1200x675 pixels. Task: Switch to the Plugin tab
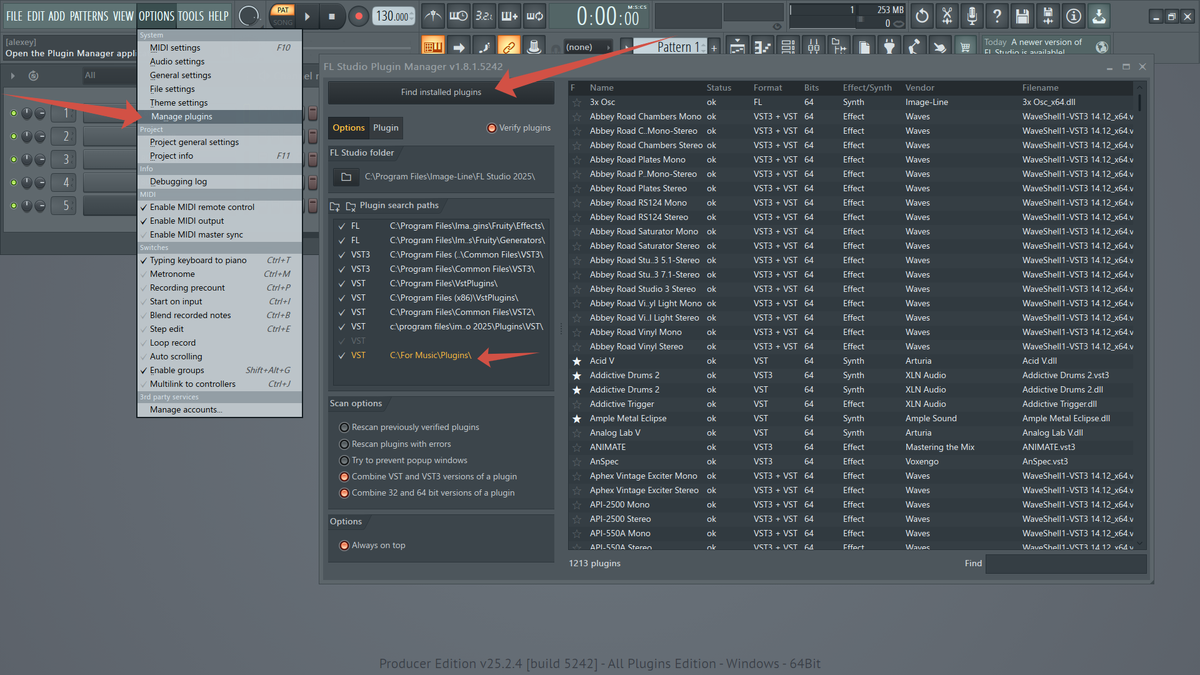(x=385, y=128)
